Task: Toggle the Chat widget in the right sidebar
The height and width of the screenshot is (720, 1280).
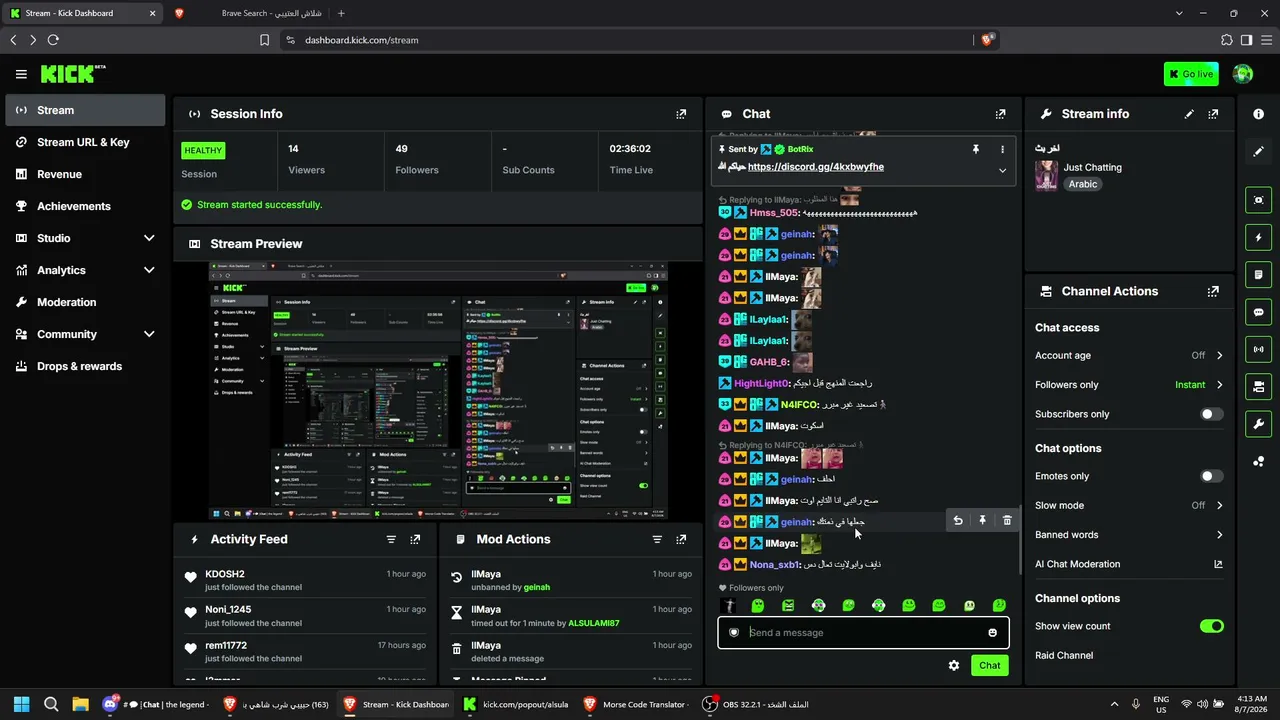Action: (x=1259, y=312)
